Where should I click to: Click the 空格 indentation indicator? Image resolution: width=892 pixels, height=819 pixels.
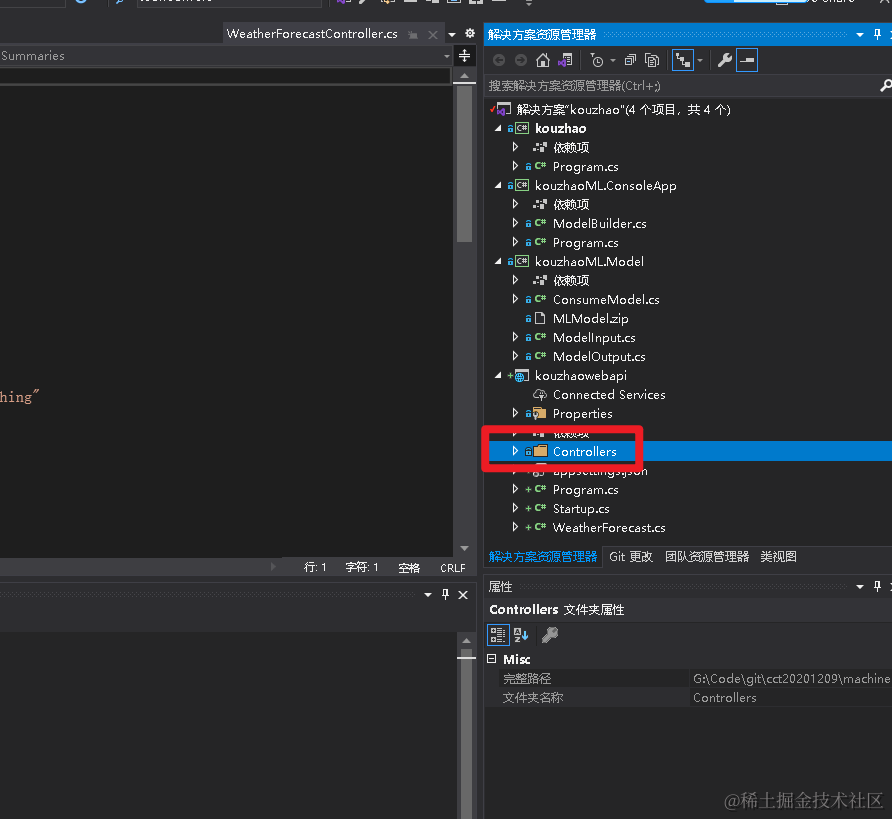pos(409,568)
